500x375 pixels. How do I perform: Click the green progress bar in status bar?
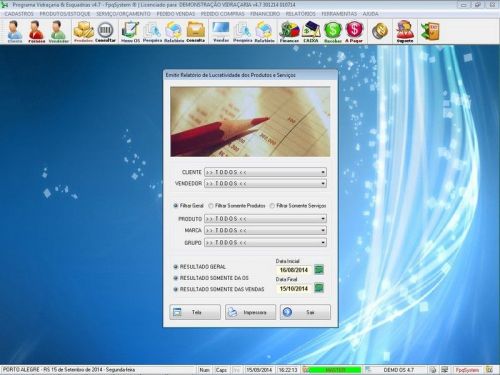pos(334,370)
